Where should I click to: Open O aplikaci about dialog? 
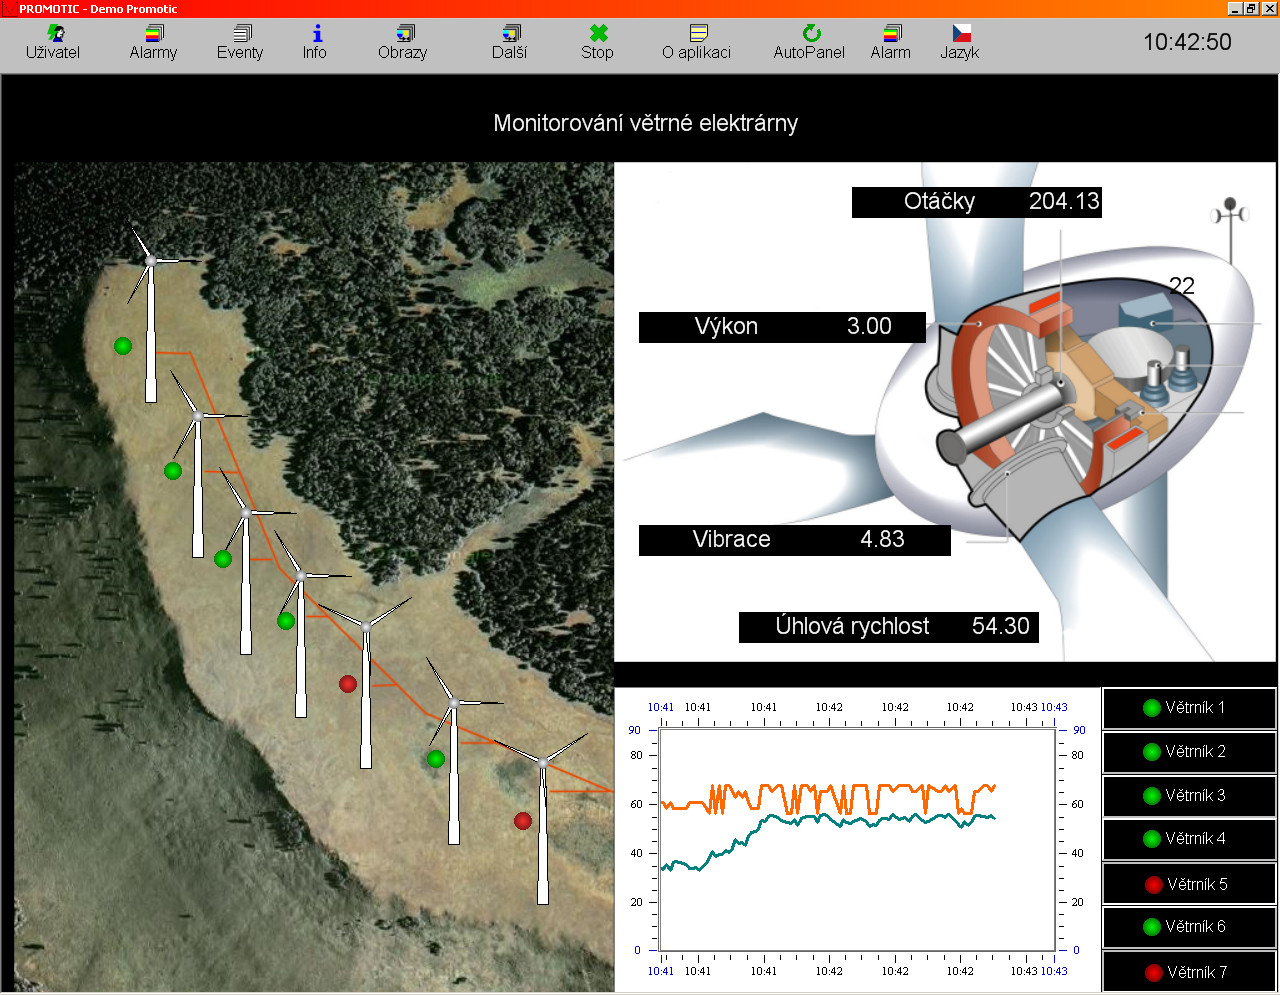coord(697,43)
